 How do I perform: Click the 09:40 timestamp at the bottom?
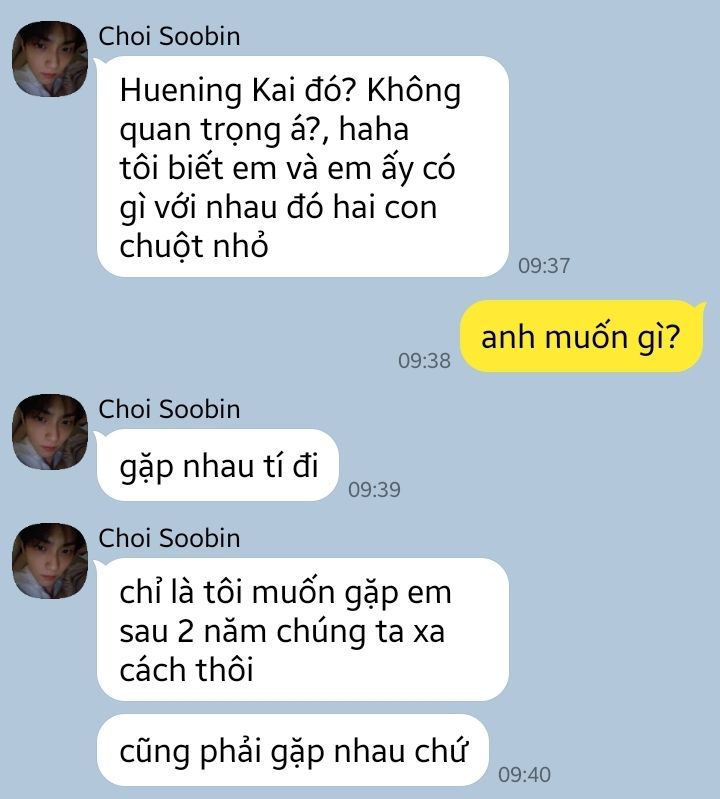(x=524, y=775)
